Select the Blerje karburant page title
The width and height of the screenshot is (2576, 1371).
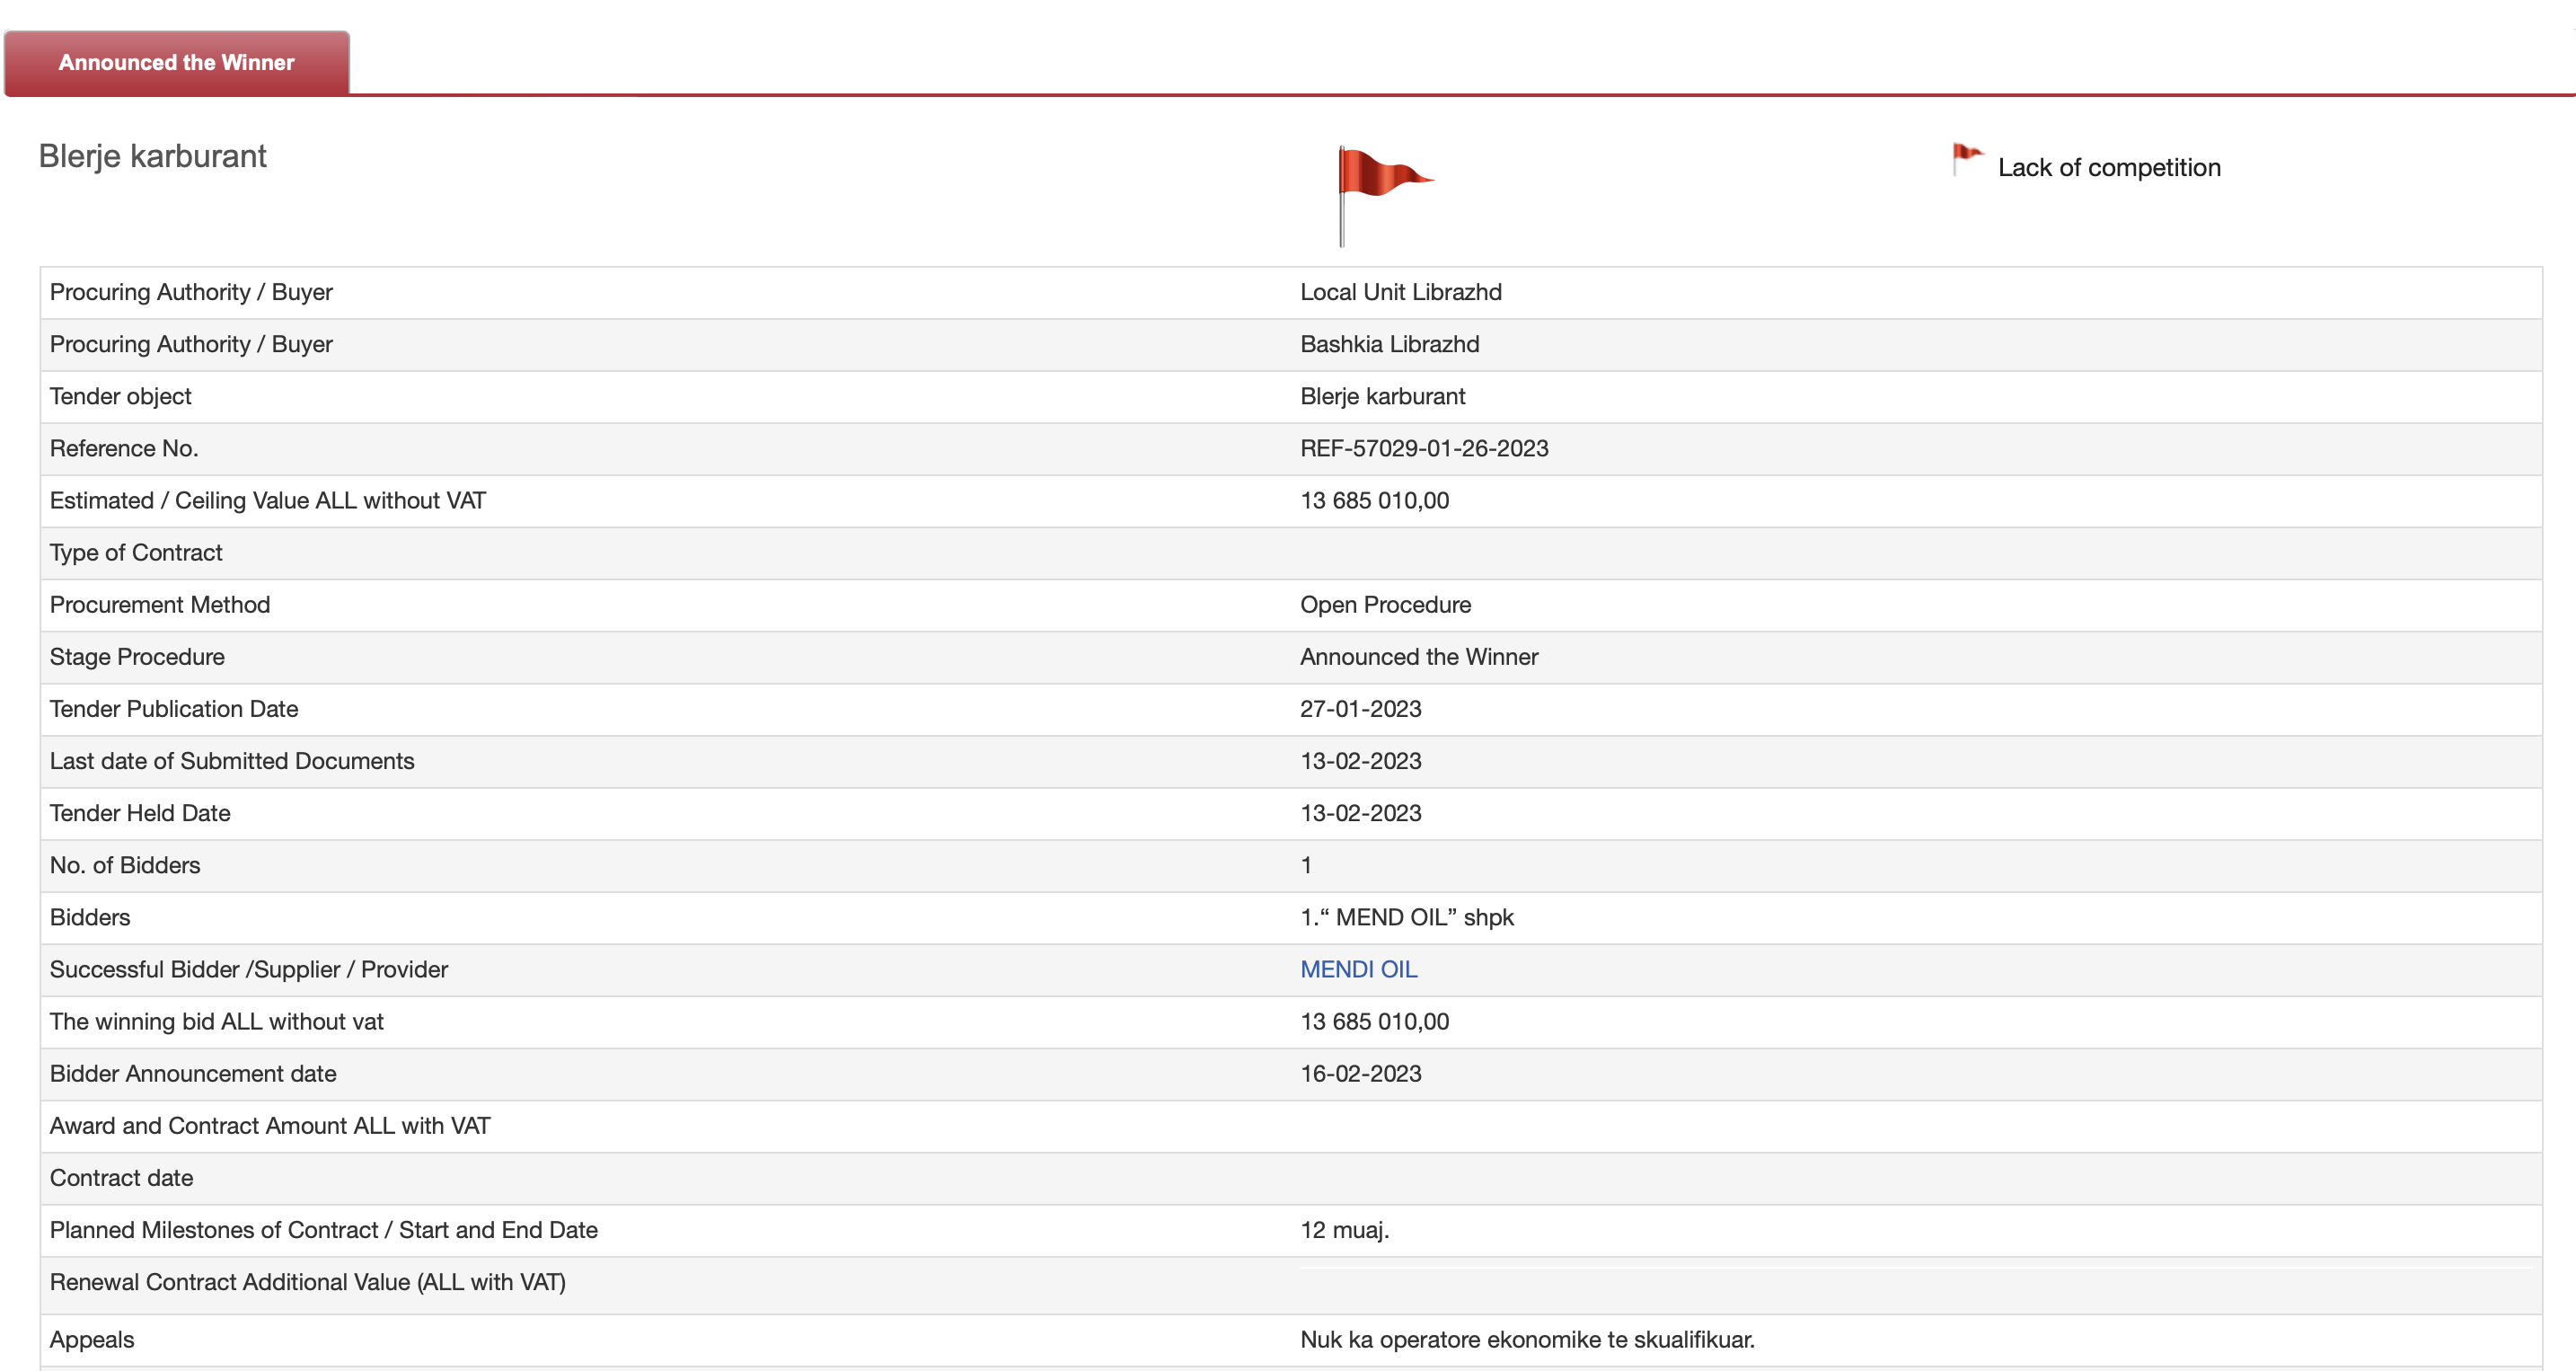pos(153,156)
